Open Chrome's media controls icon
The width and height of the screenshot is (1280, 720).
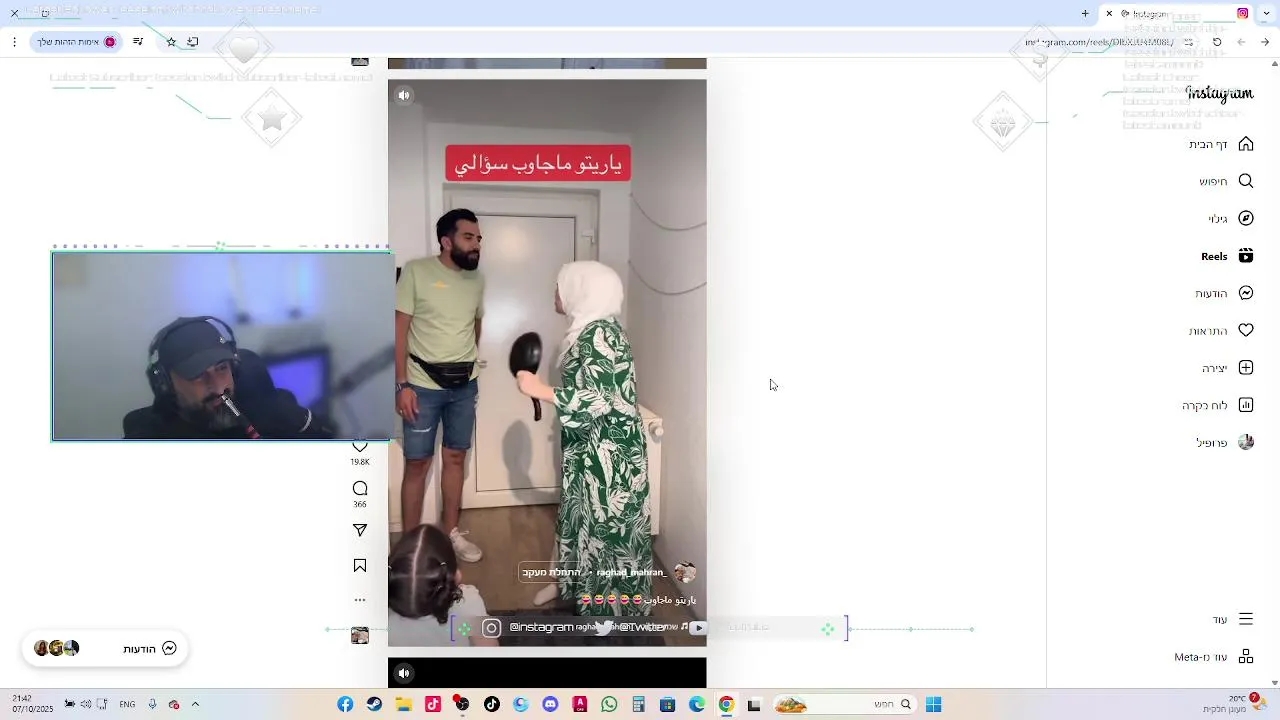coord(138,42)
